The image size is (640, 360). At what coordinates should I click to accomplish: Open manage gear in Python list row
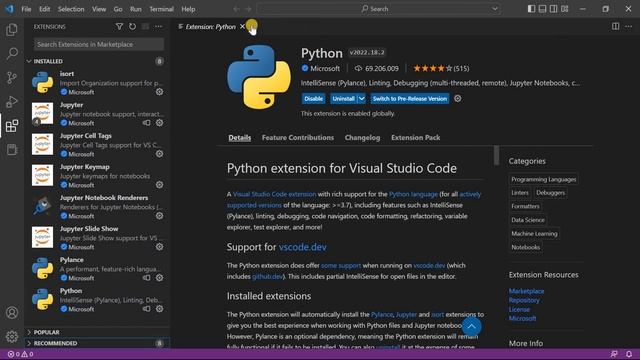coord(160,309)
